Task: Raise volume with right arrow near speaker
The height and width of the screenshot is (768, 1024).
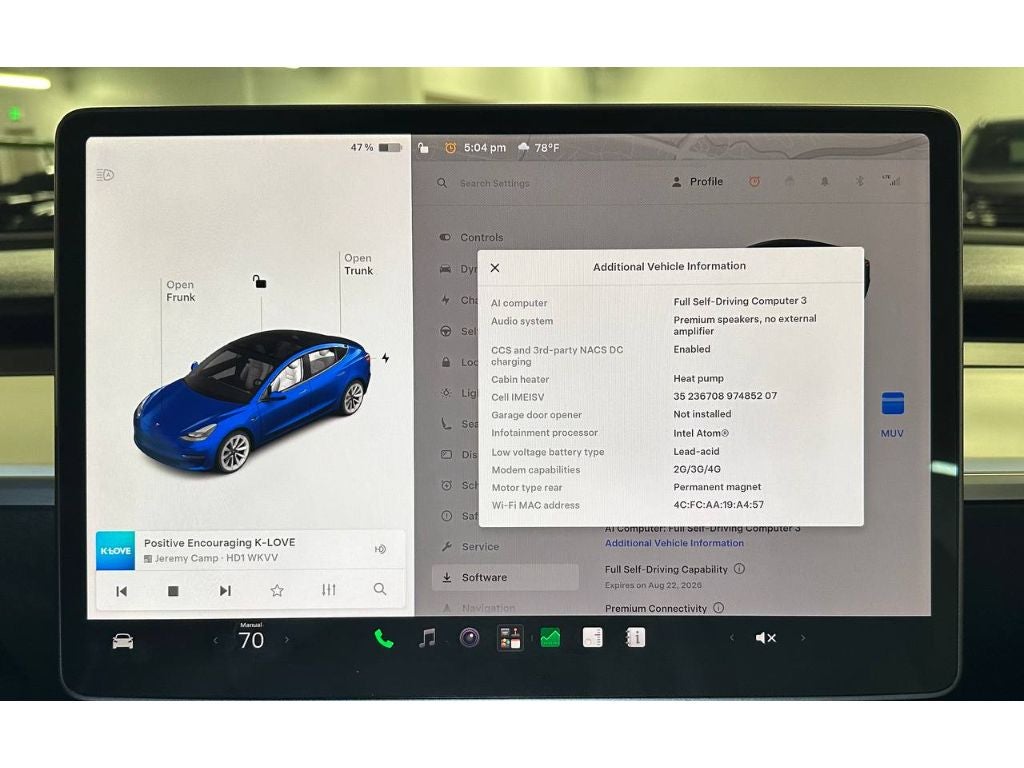Action: click(x=803, y=637)
